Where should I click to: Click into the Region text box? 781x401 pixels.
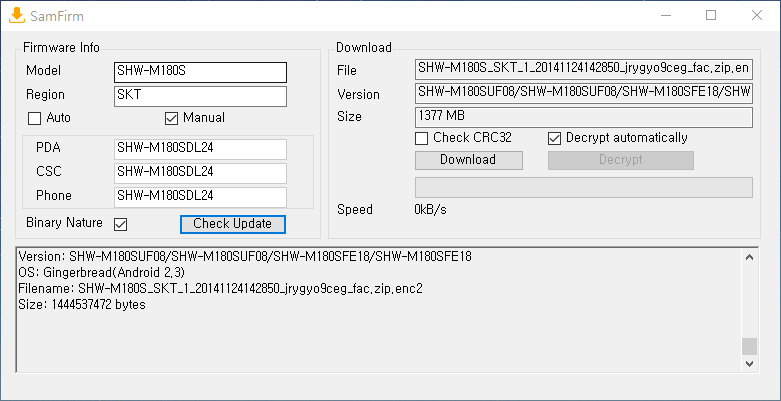coord(201,96)
